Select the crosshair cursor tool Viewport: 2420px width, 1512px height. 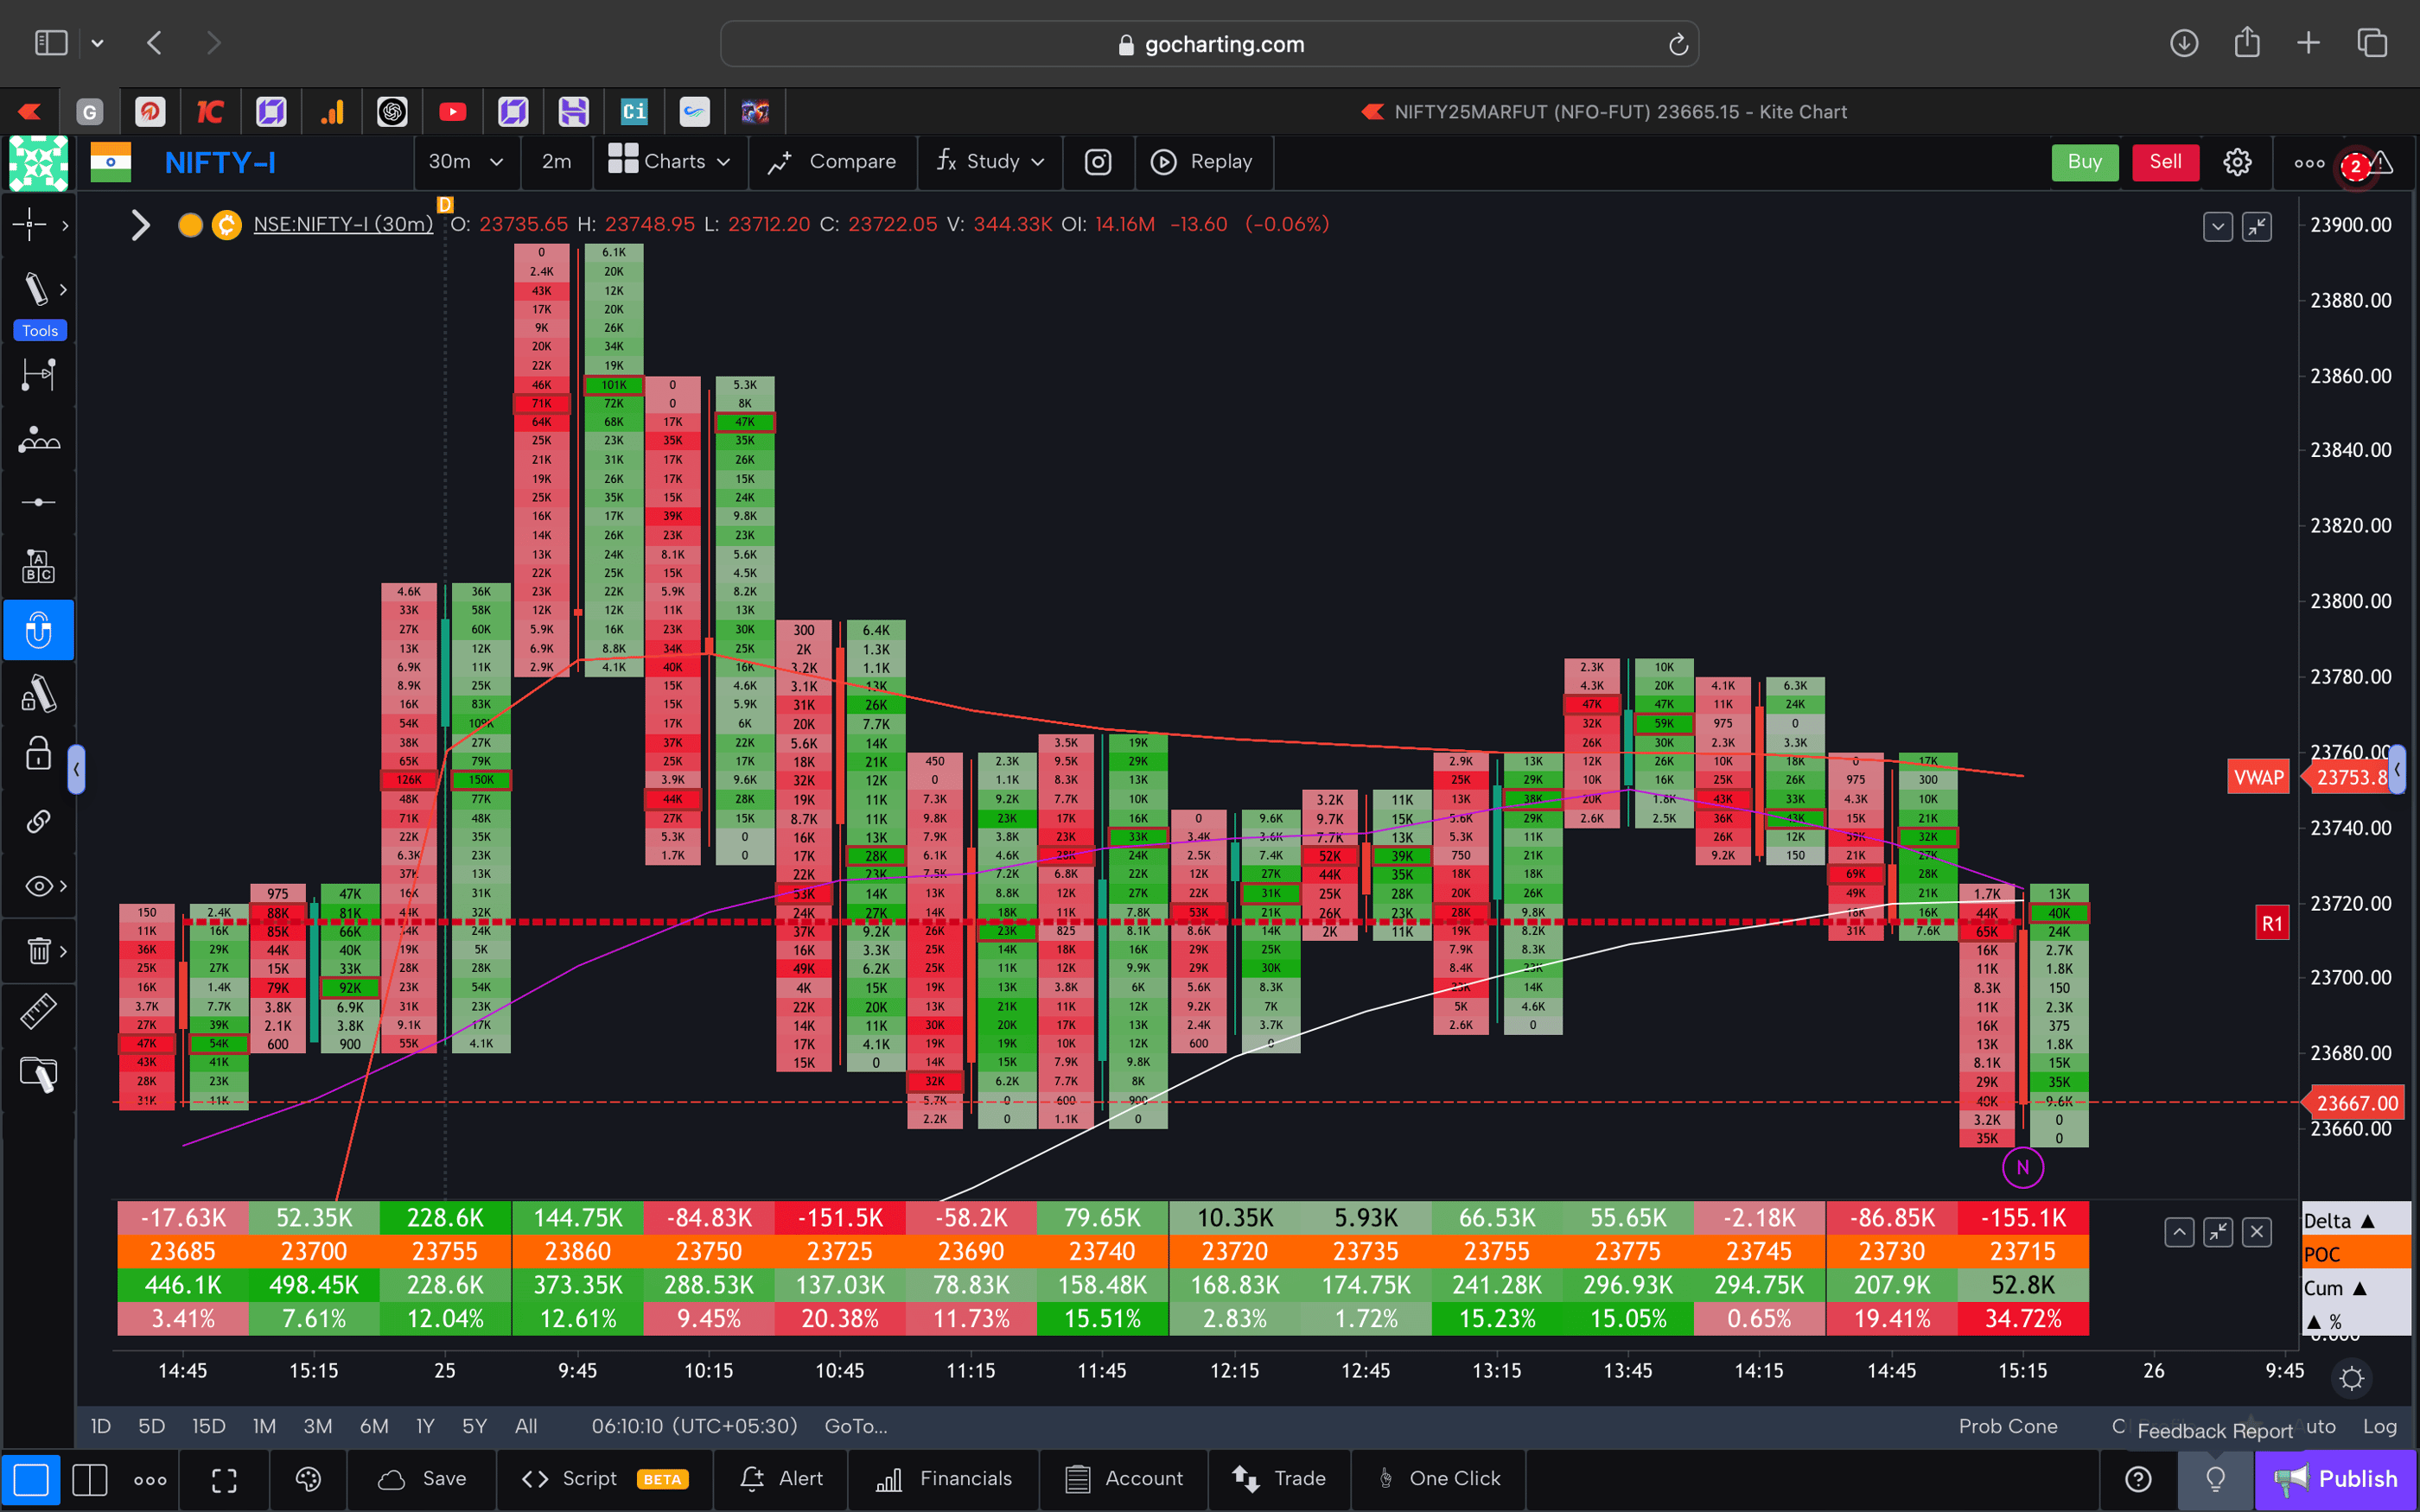tap(30, 225)
